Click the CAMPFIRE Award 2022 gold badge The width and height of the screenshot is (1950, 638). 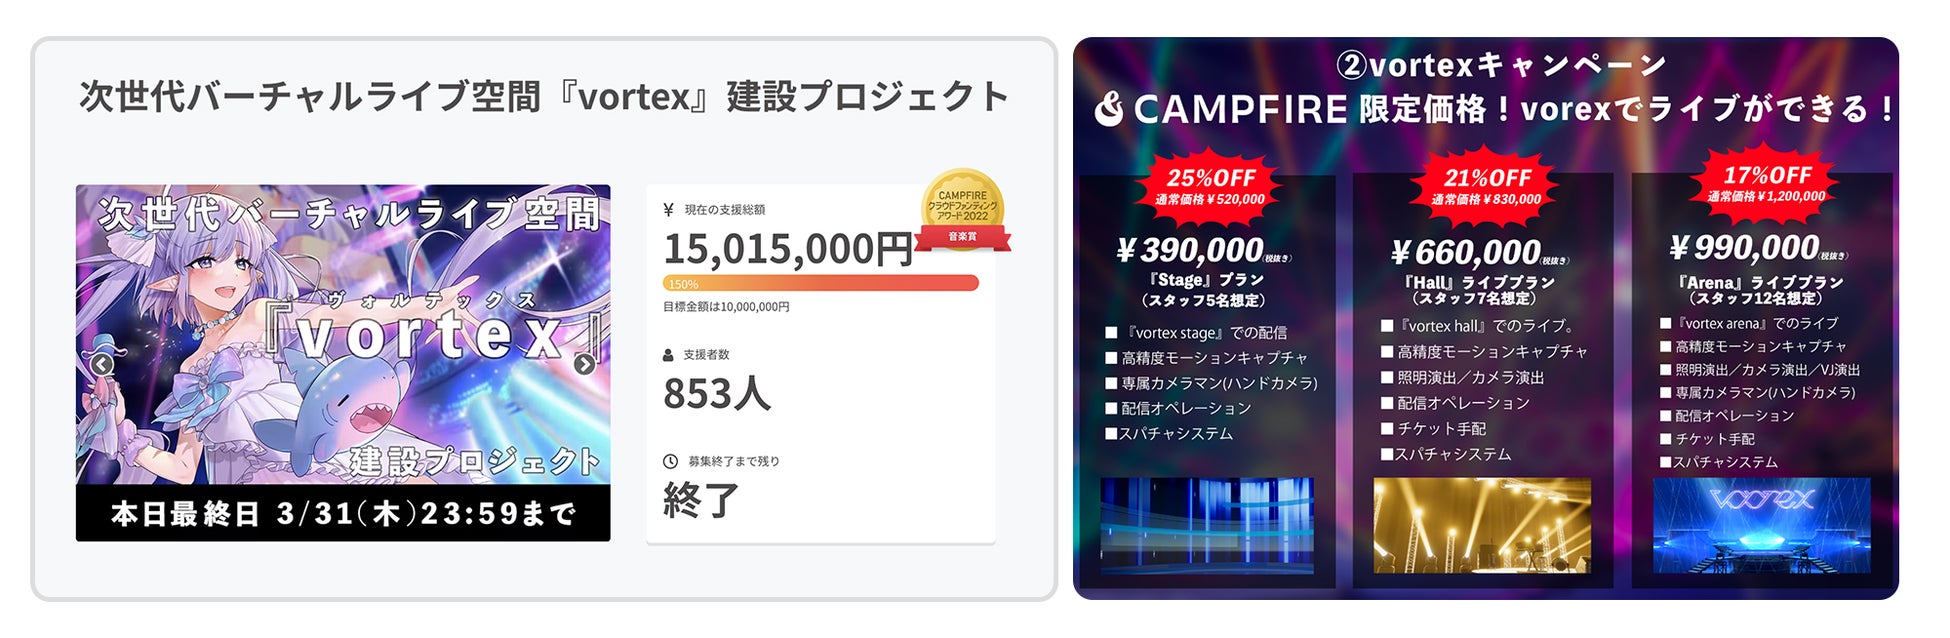point(963,210)
